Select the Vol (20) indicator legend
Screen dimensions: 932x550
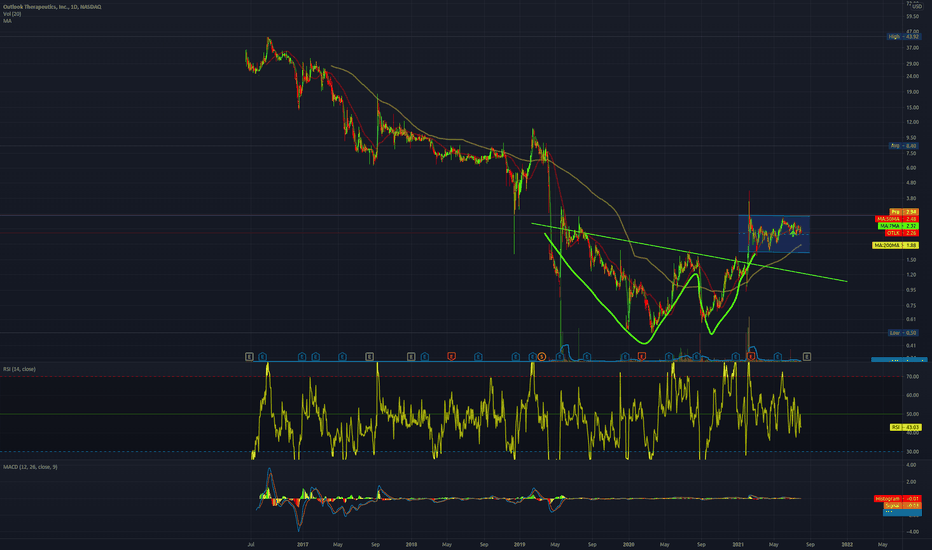pos(12,14)
